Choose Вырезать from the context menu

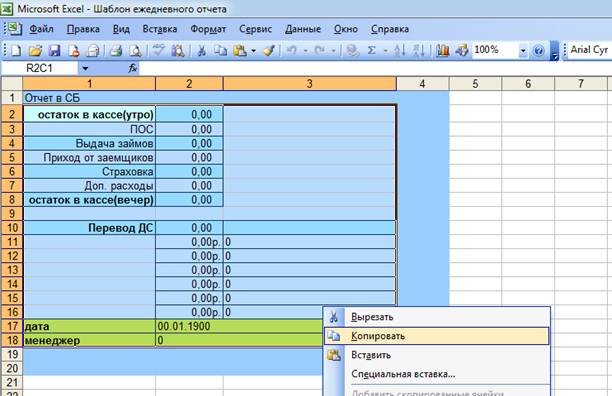[x=436, y=317]
